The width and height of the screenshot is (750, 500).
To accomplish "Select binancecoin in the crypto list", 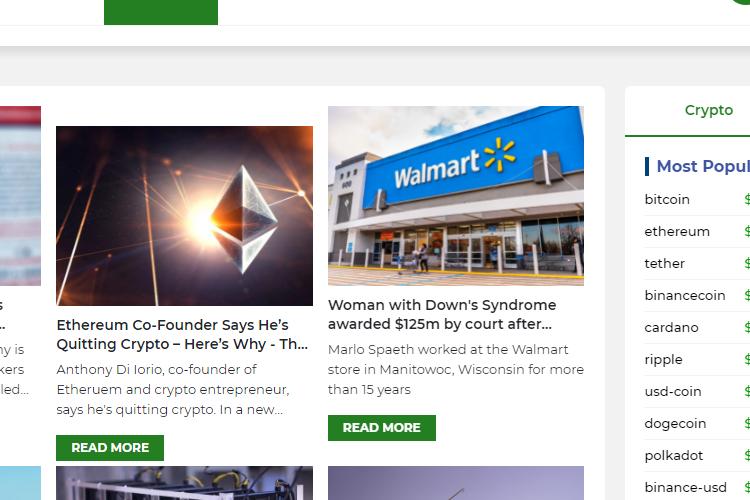I will tap(684, 296).
